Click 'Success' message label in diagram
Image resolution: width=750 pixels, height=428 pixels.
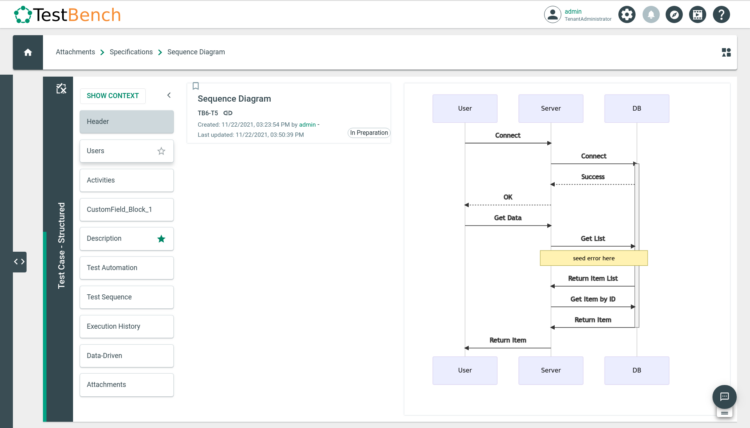coord(593,177)
